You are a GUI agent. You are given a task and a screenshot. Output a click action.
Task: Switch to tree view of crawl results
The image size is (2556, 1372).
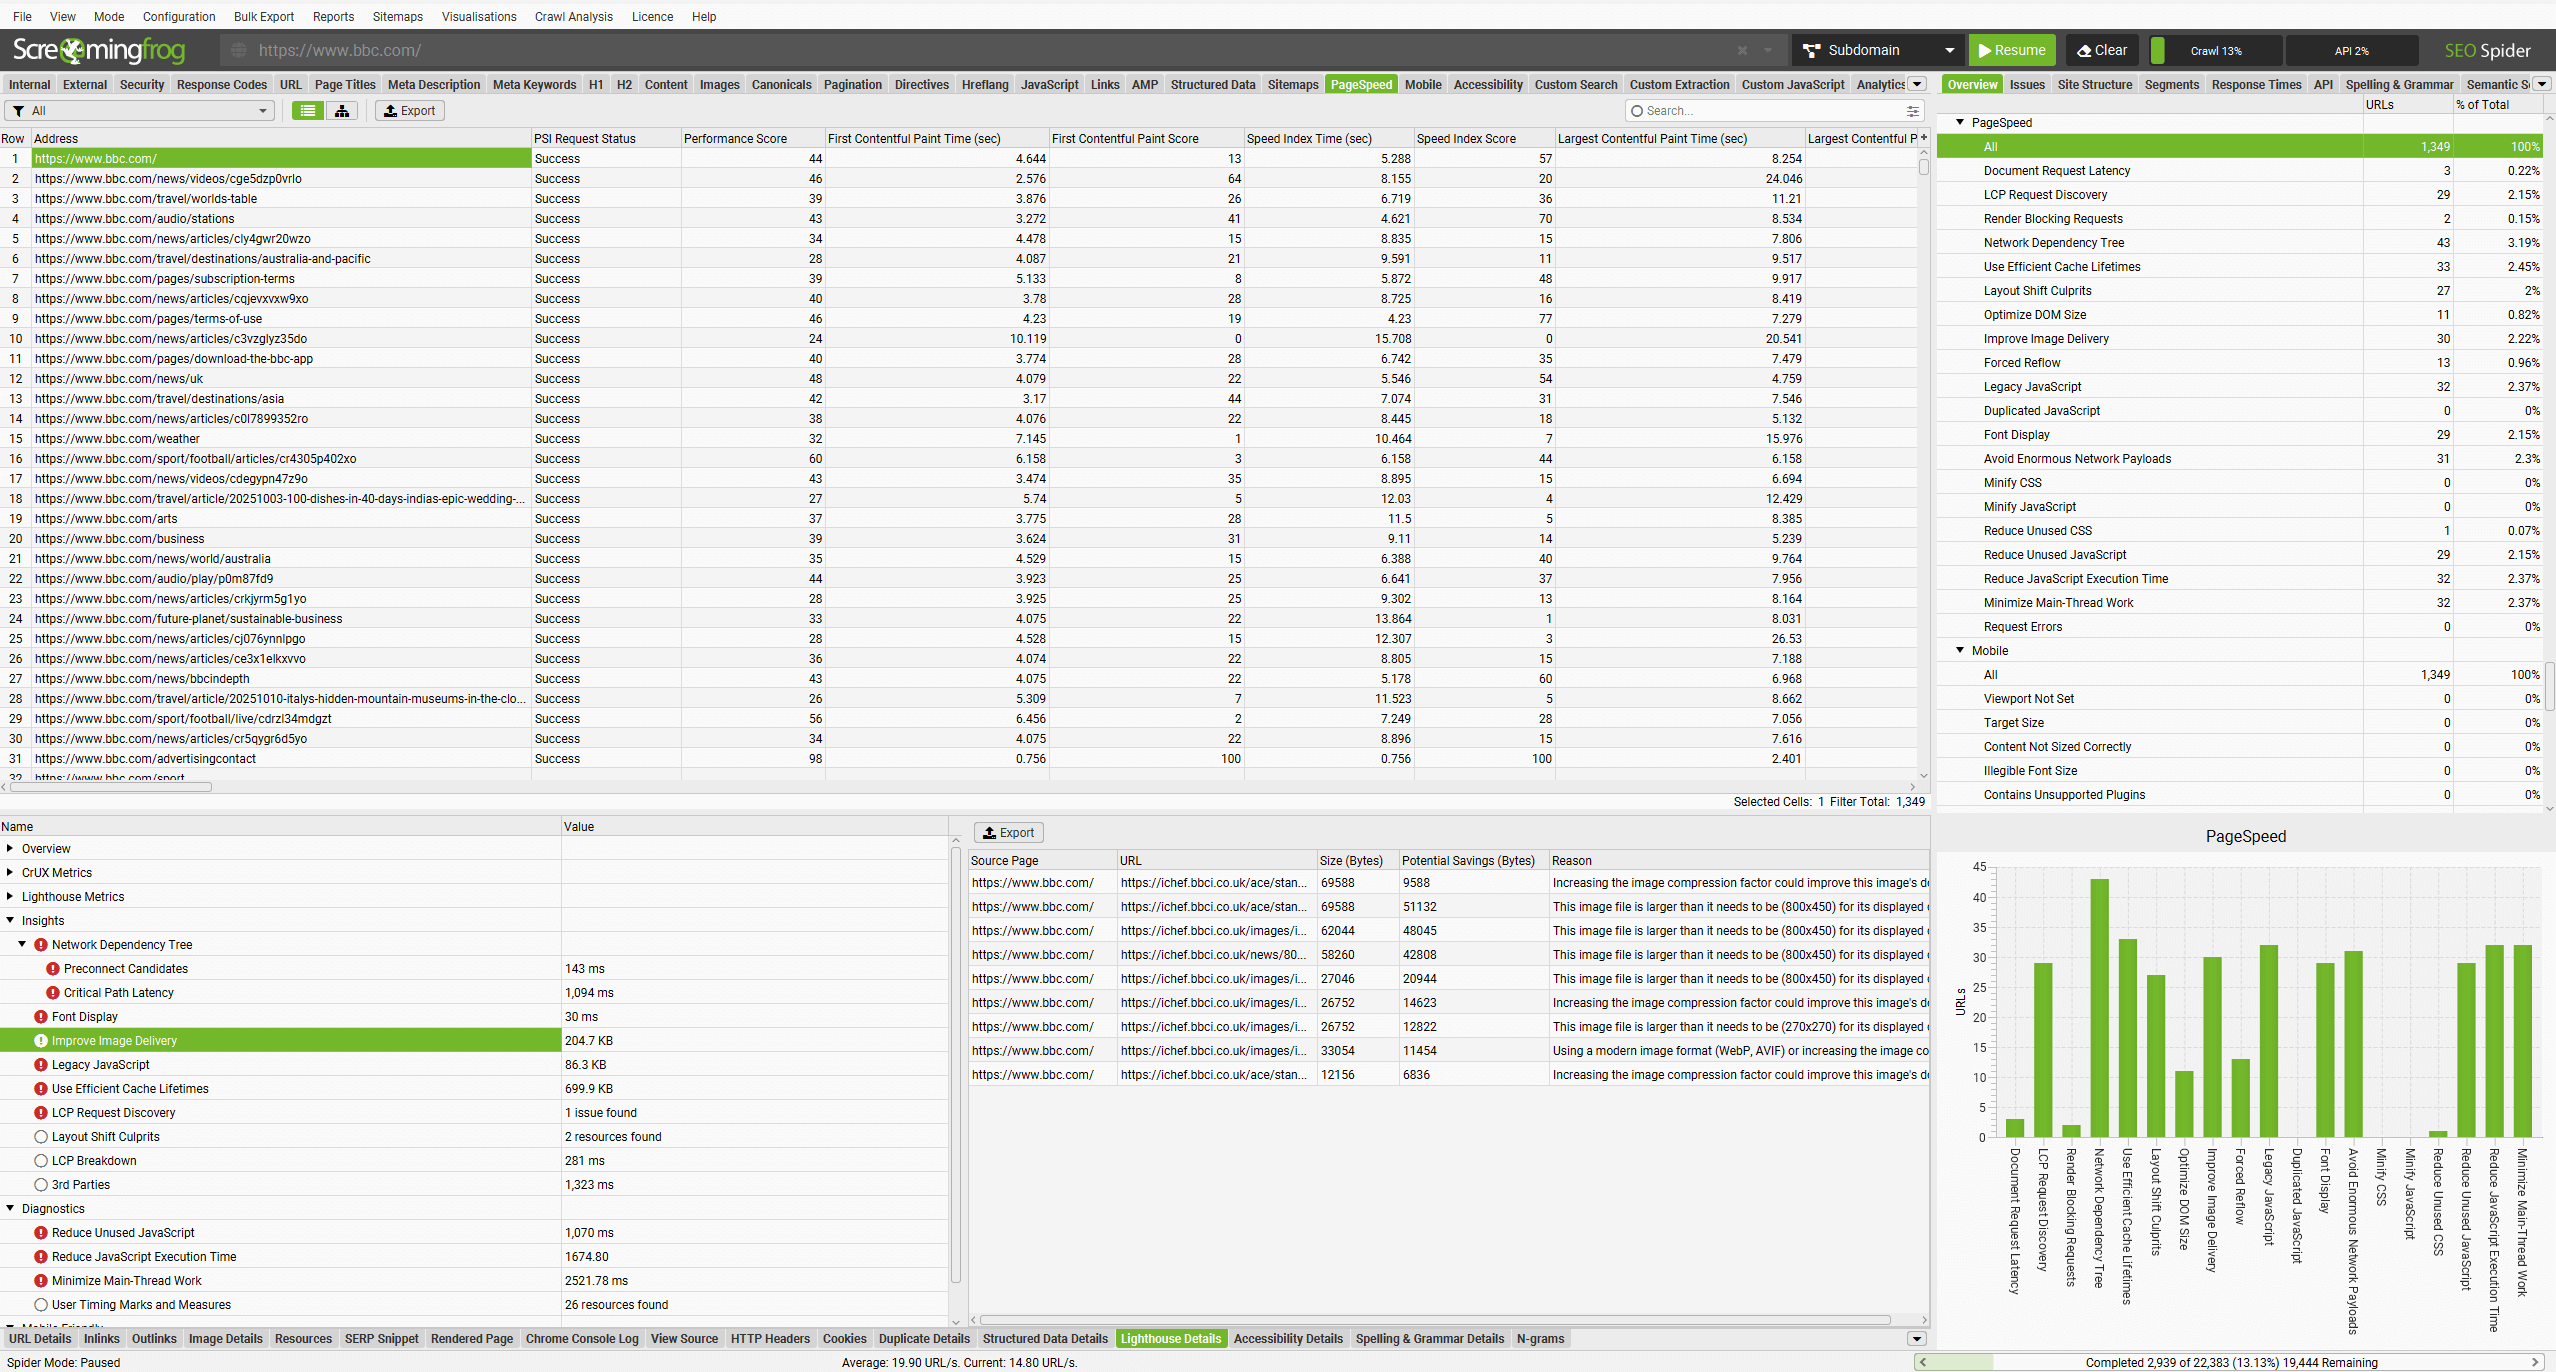pyautogui.click(x=343, y=110)
